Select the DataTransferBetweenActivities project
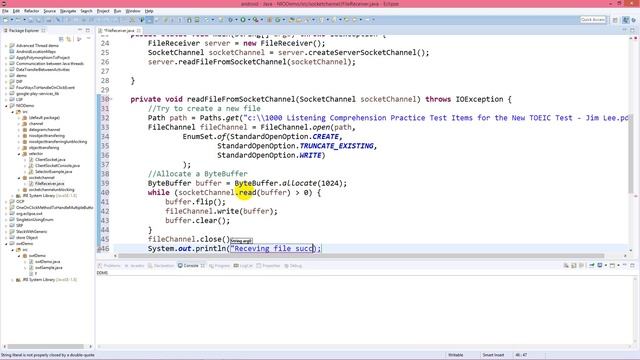 tap(42, 70)
